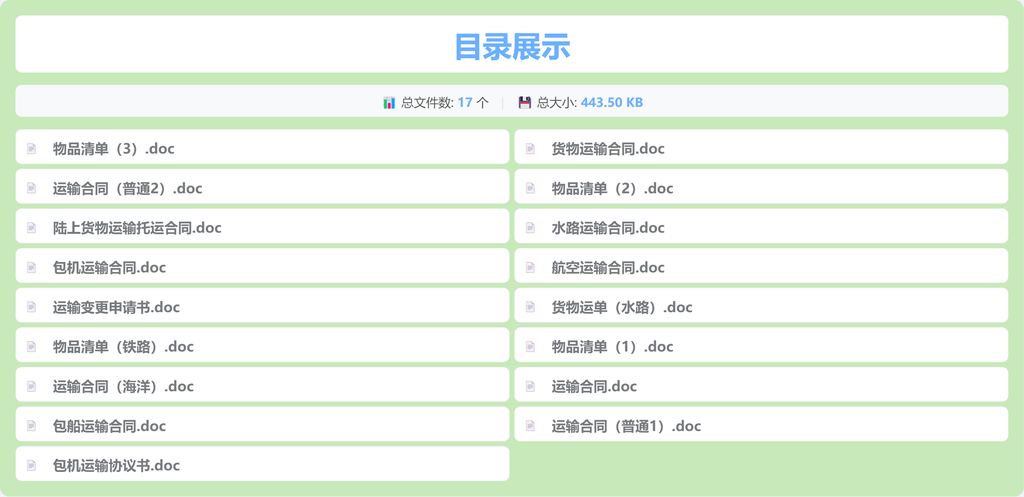Click document icon beside 物品清单（1）.doc
This screenshot has width=1024, height=497.
coord(530,347)
